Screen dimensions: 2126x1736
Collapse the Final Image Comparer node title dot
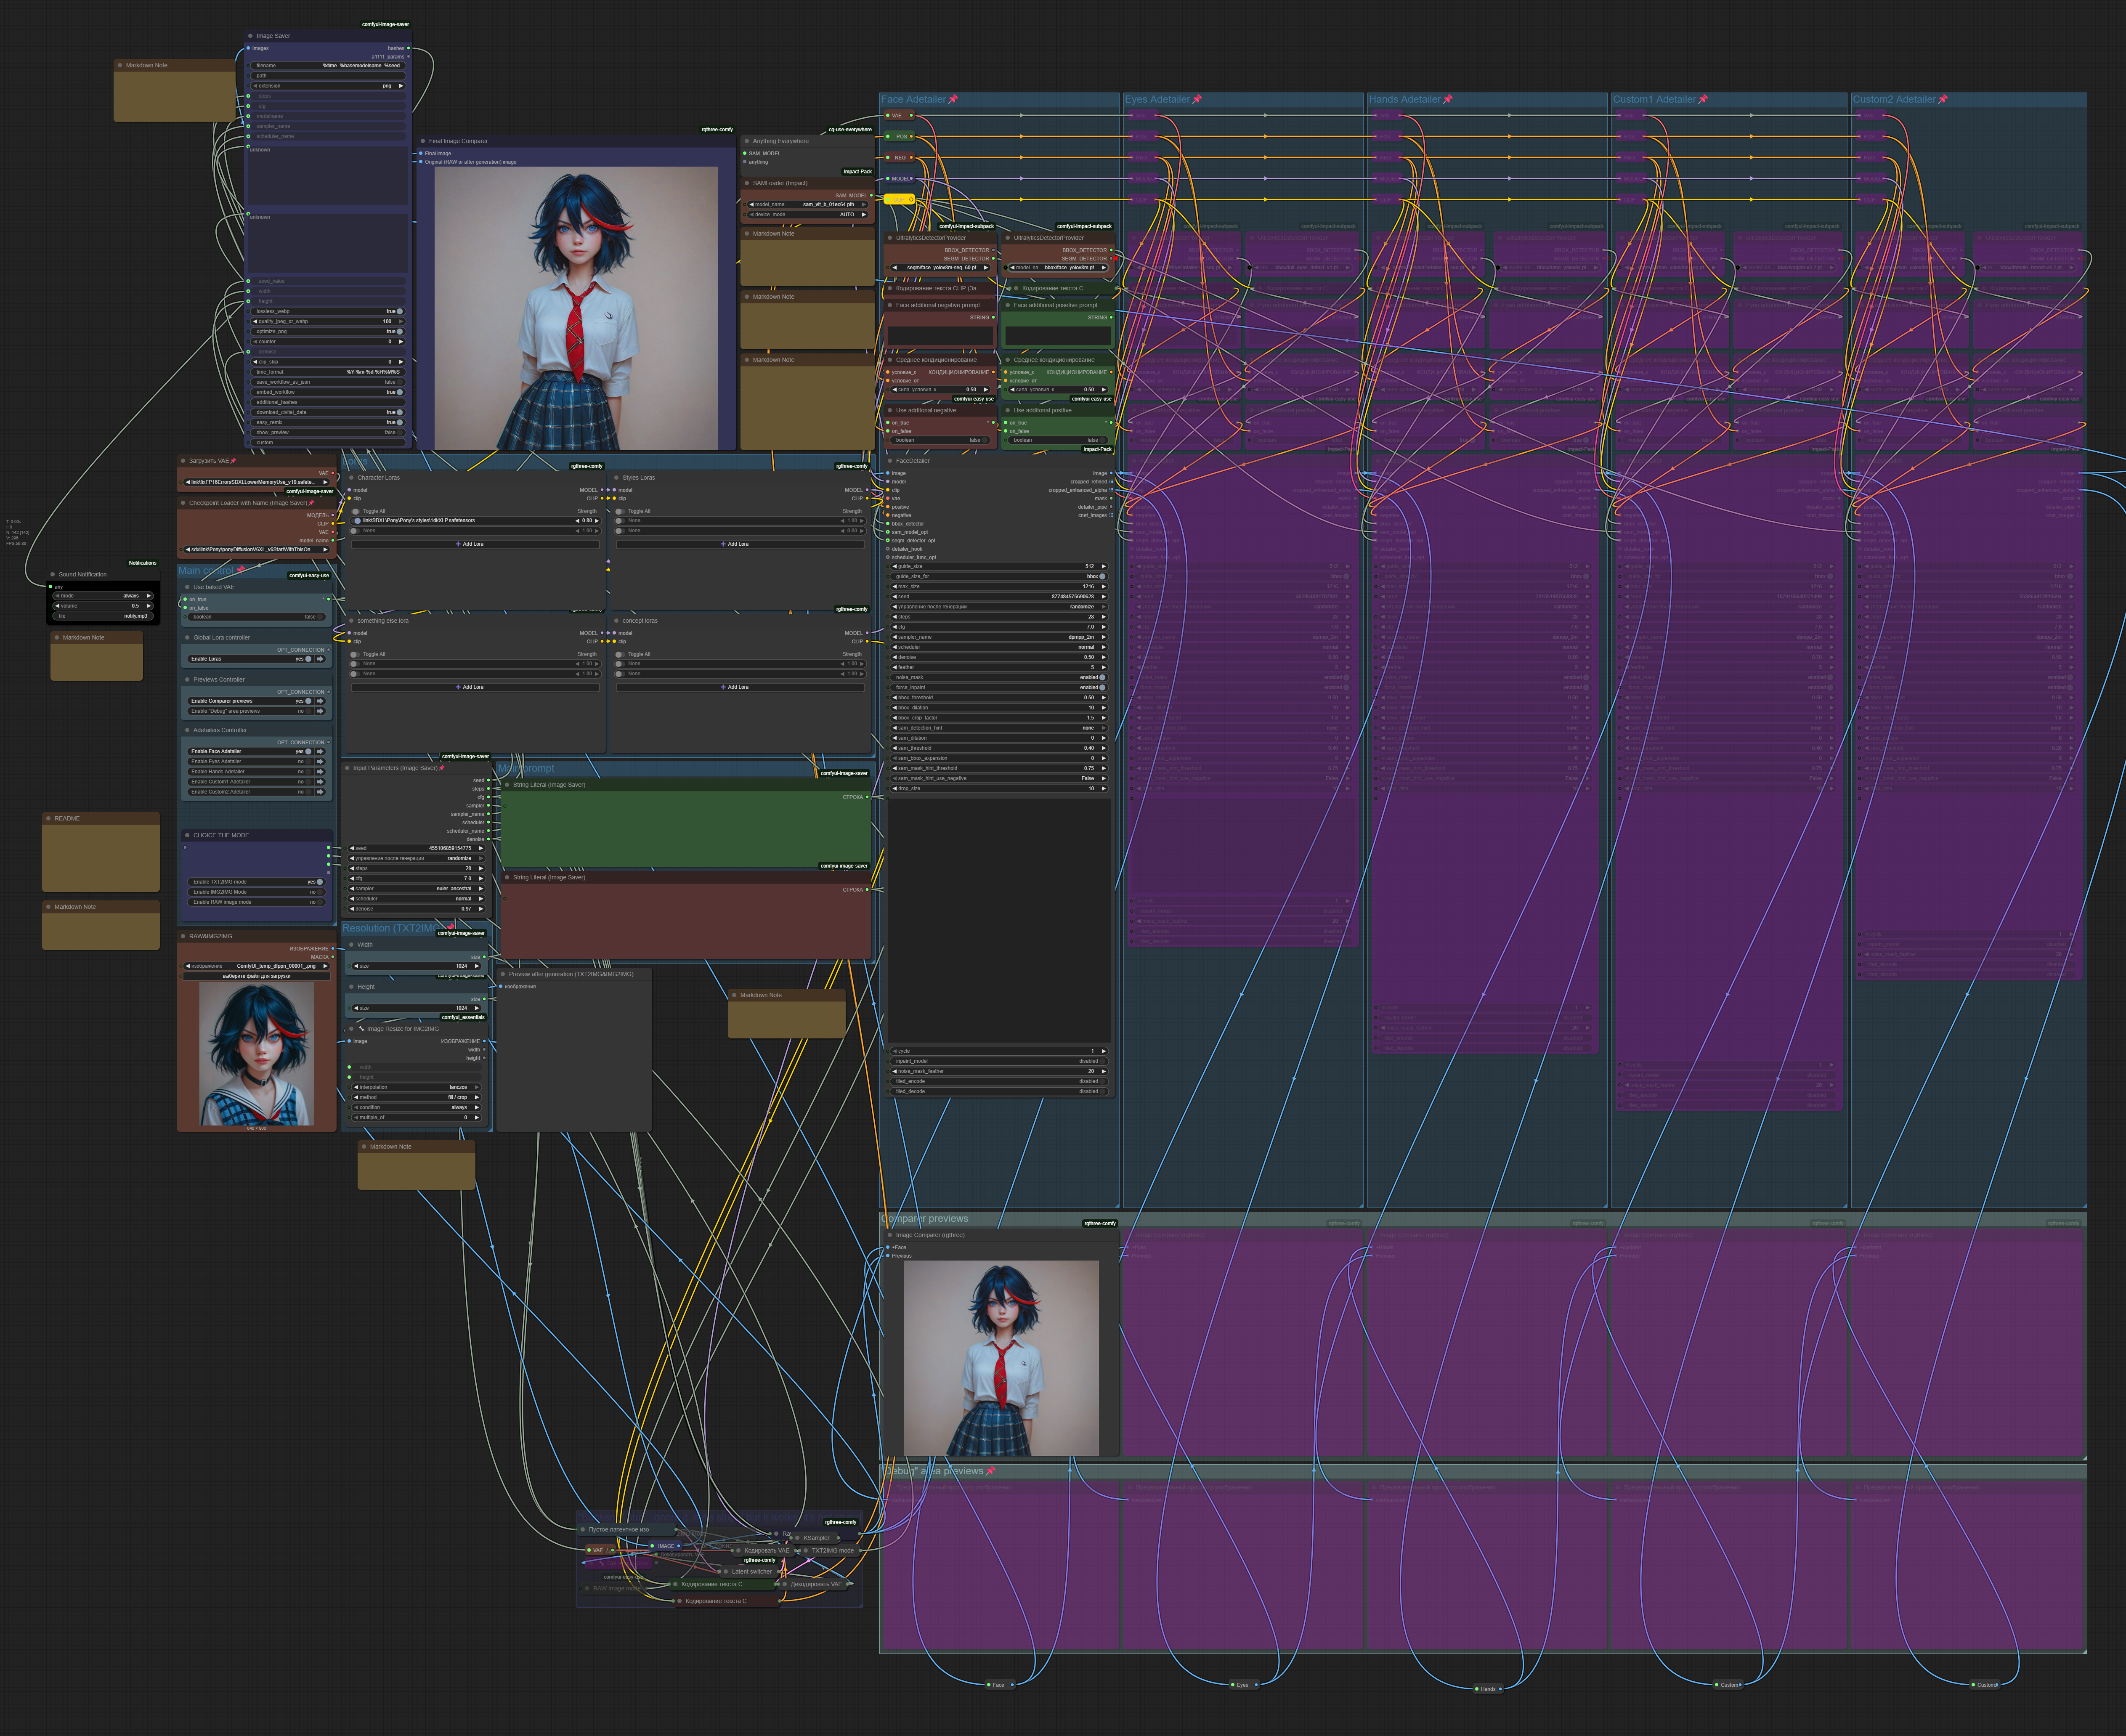(x=423, y=141)
